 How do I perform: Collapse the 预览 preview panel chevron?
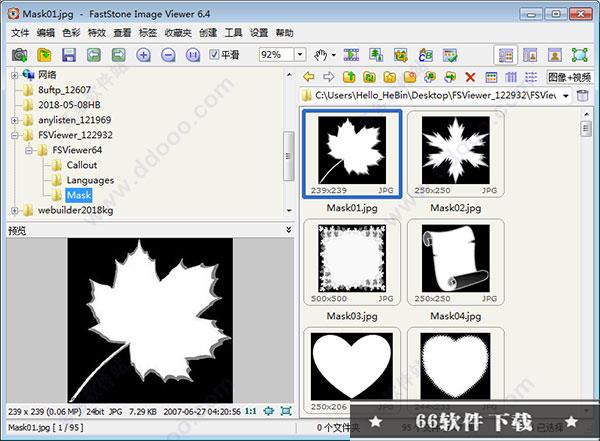288,230
